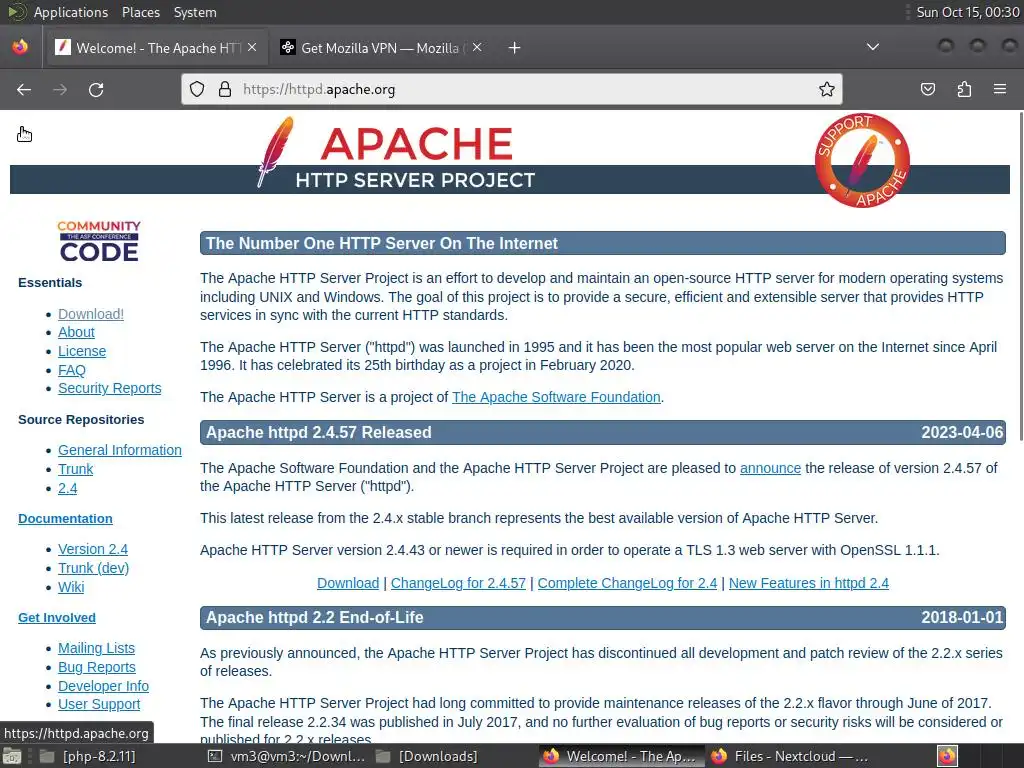1024x768 pixels.
Task: Open the FAQ link
Action: pyautogui.click(x=72, y=370)
